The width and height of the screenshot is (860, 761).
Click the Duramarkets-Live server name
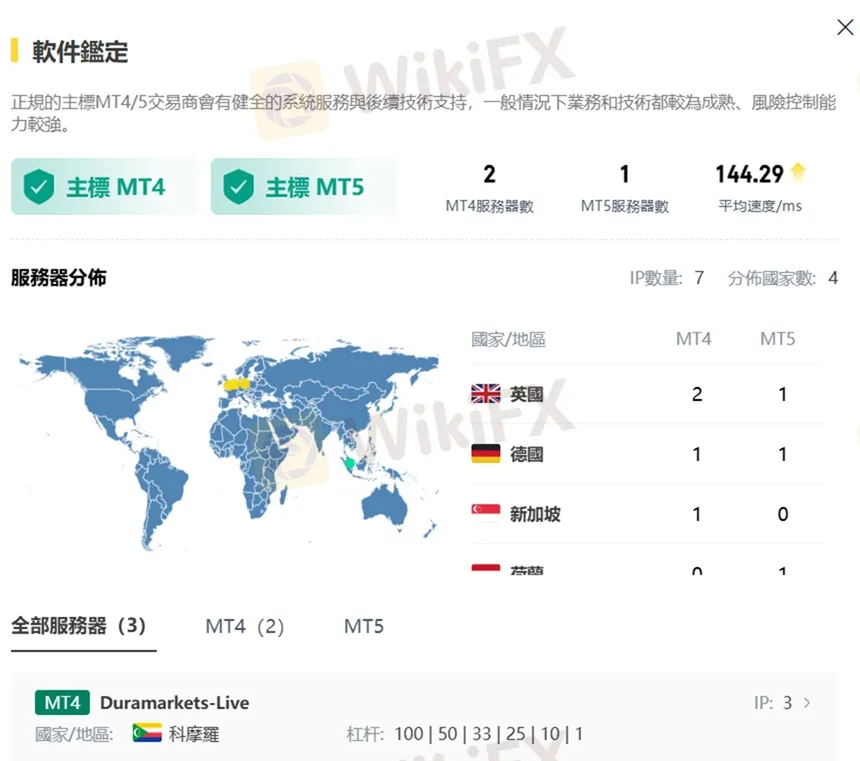click(x=175, y=702)
